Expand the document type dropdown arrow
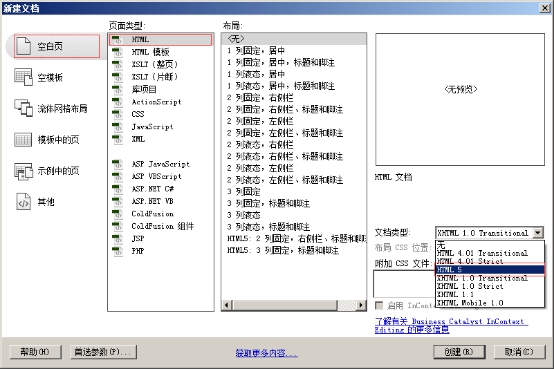 pyautogui.click(x=538, y=233)
